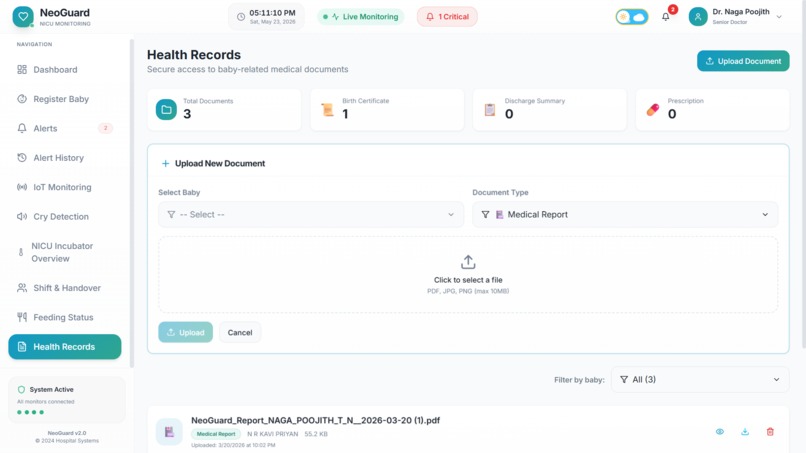This screenshot has height=453, width=806.
Task: Click the Total Documents folder icon
Action: click(x=166, y=110)
